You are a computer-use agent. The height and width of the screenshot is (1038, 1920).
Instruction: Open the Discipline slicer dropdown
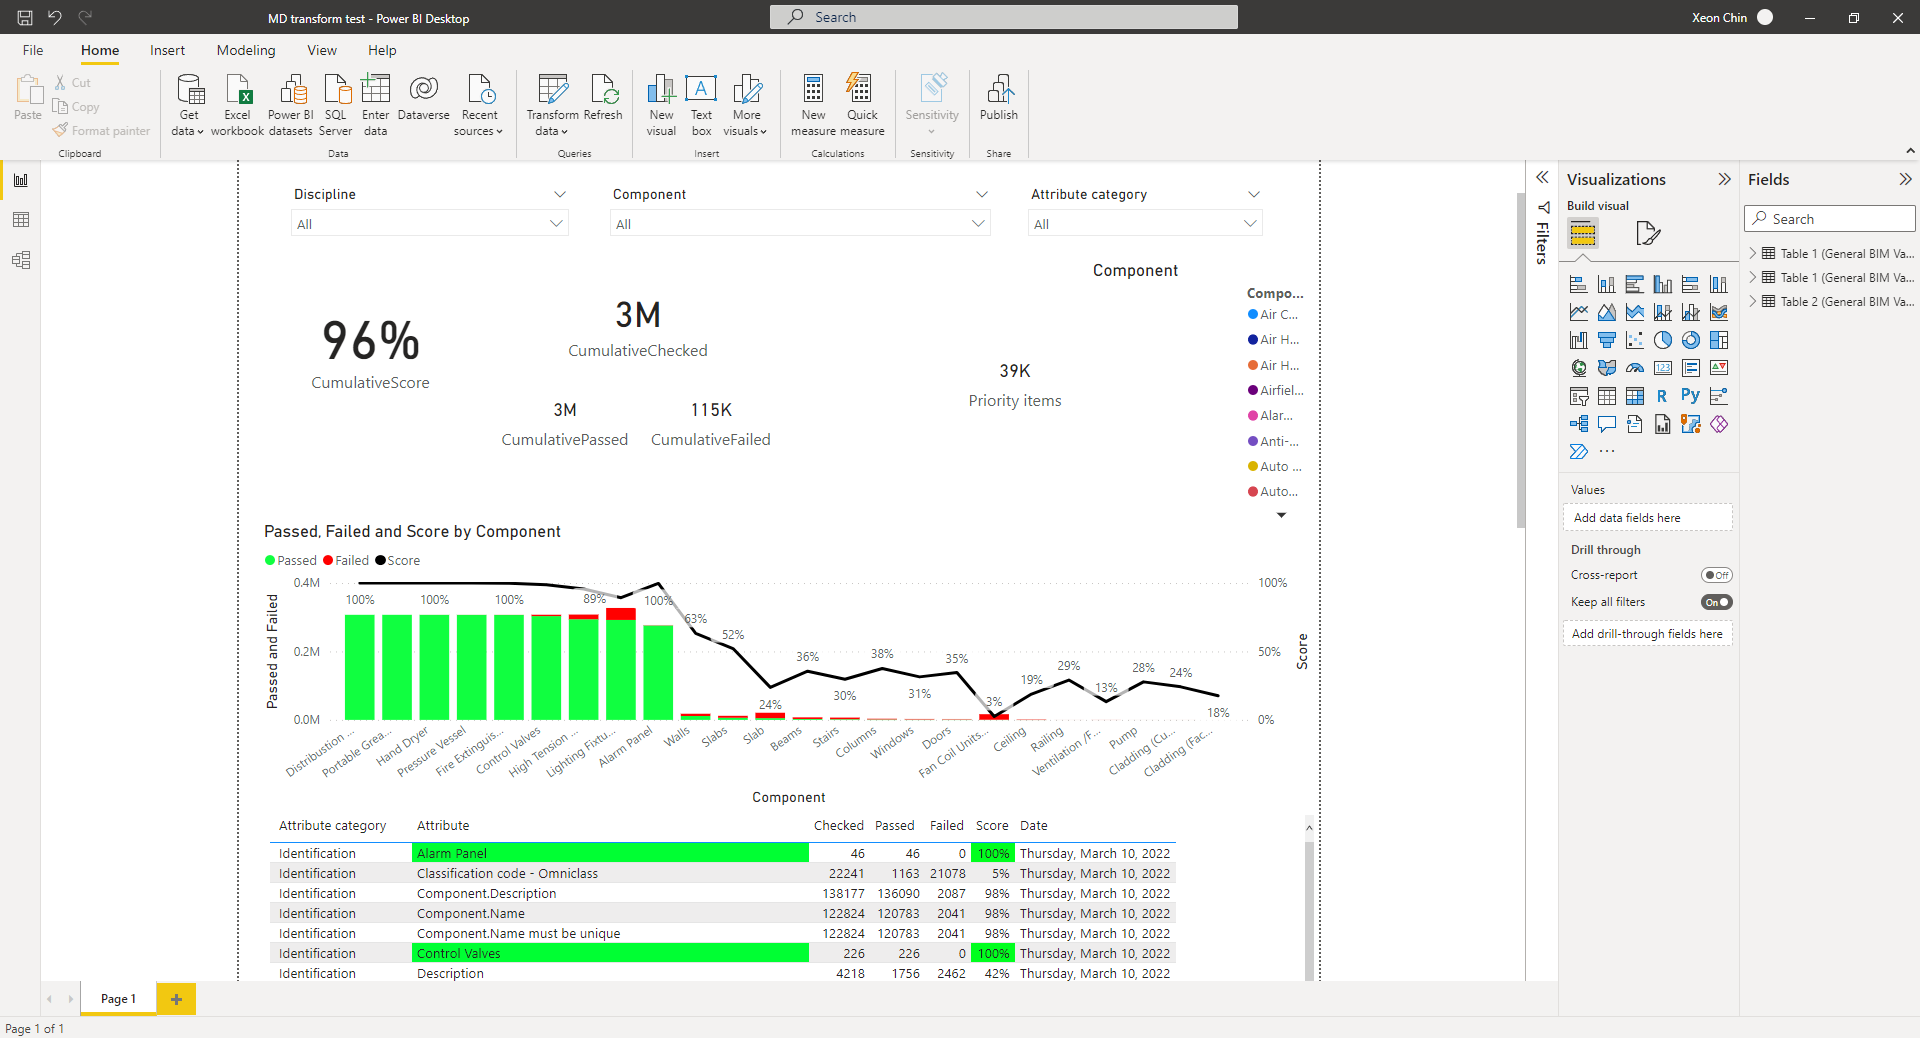click(x=430, y=224)
